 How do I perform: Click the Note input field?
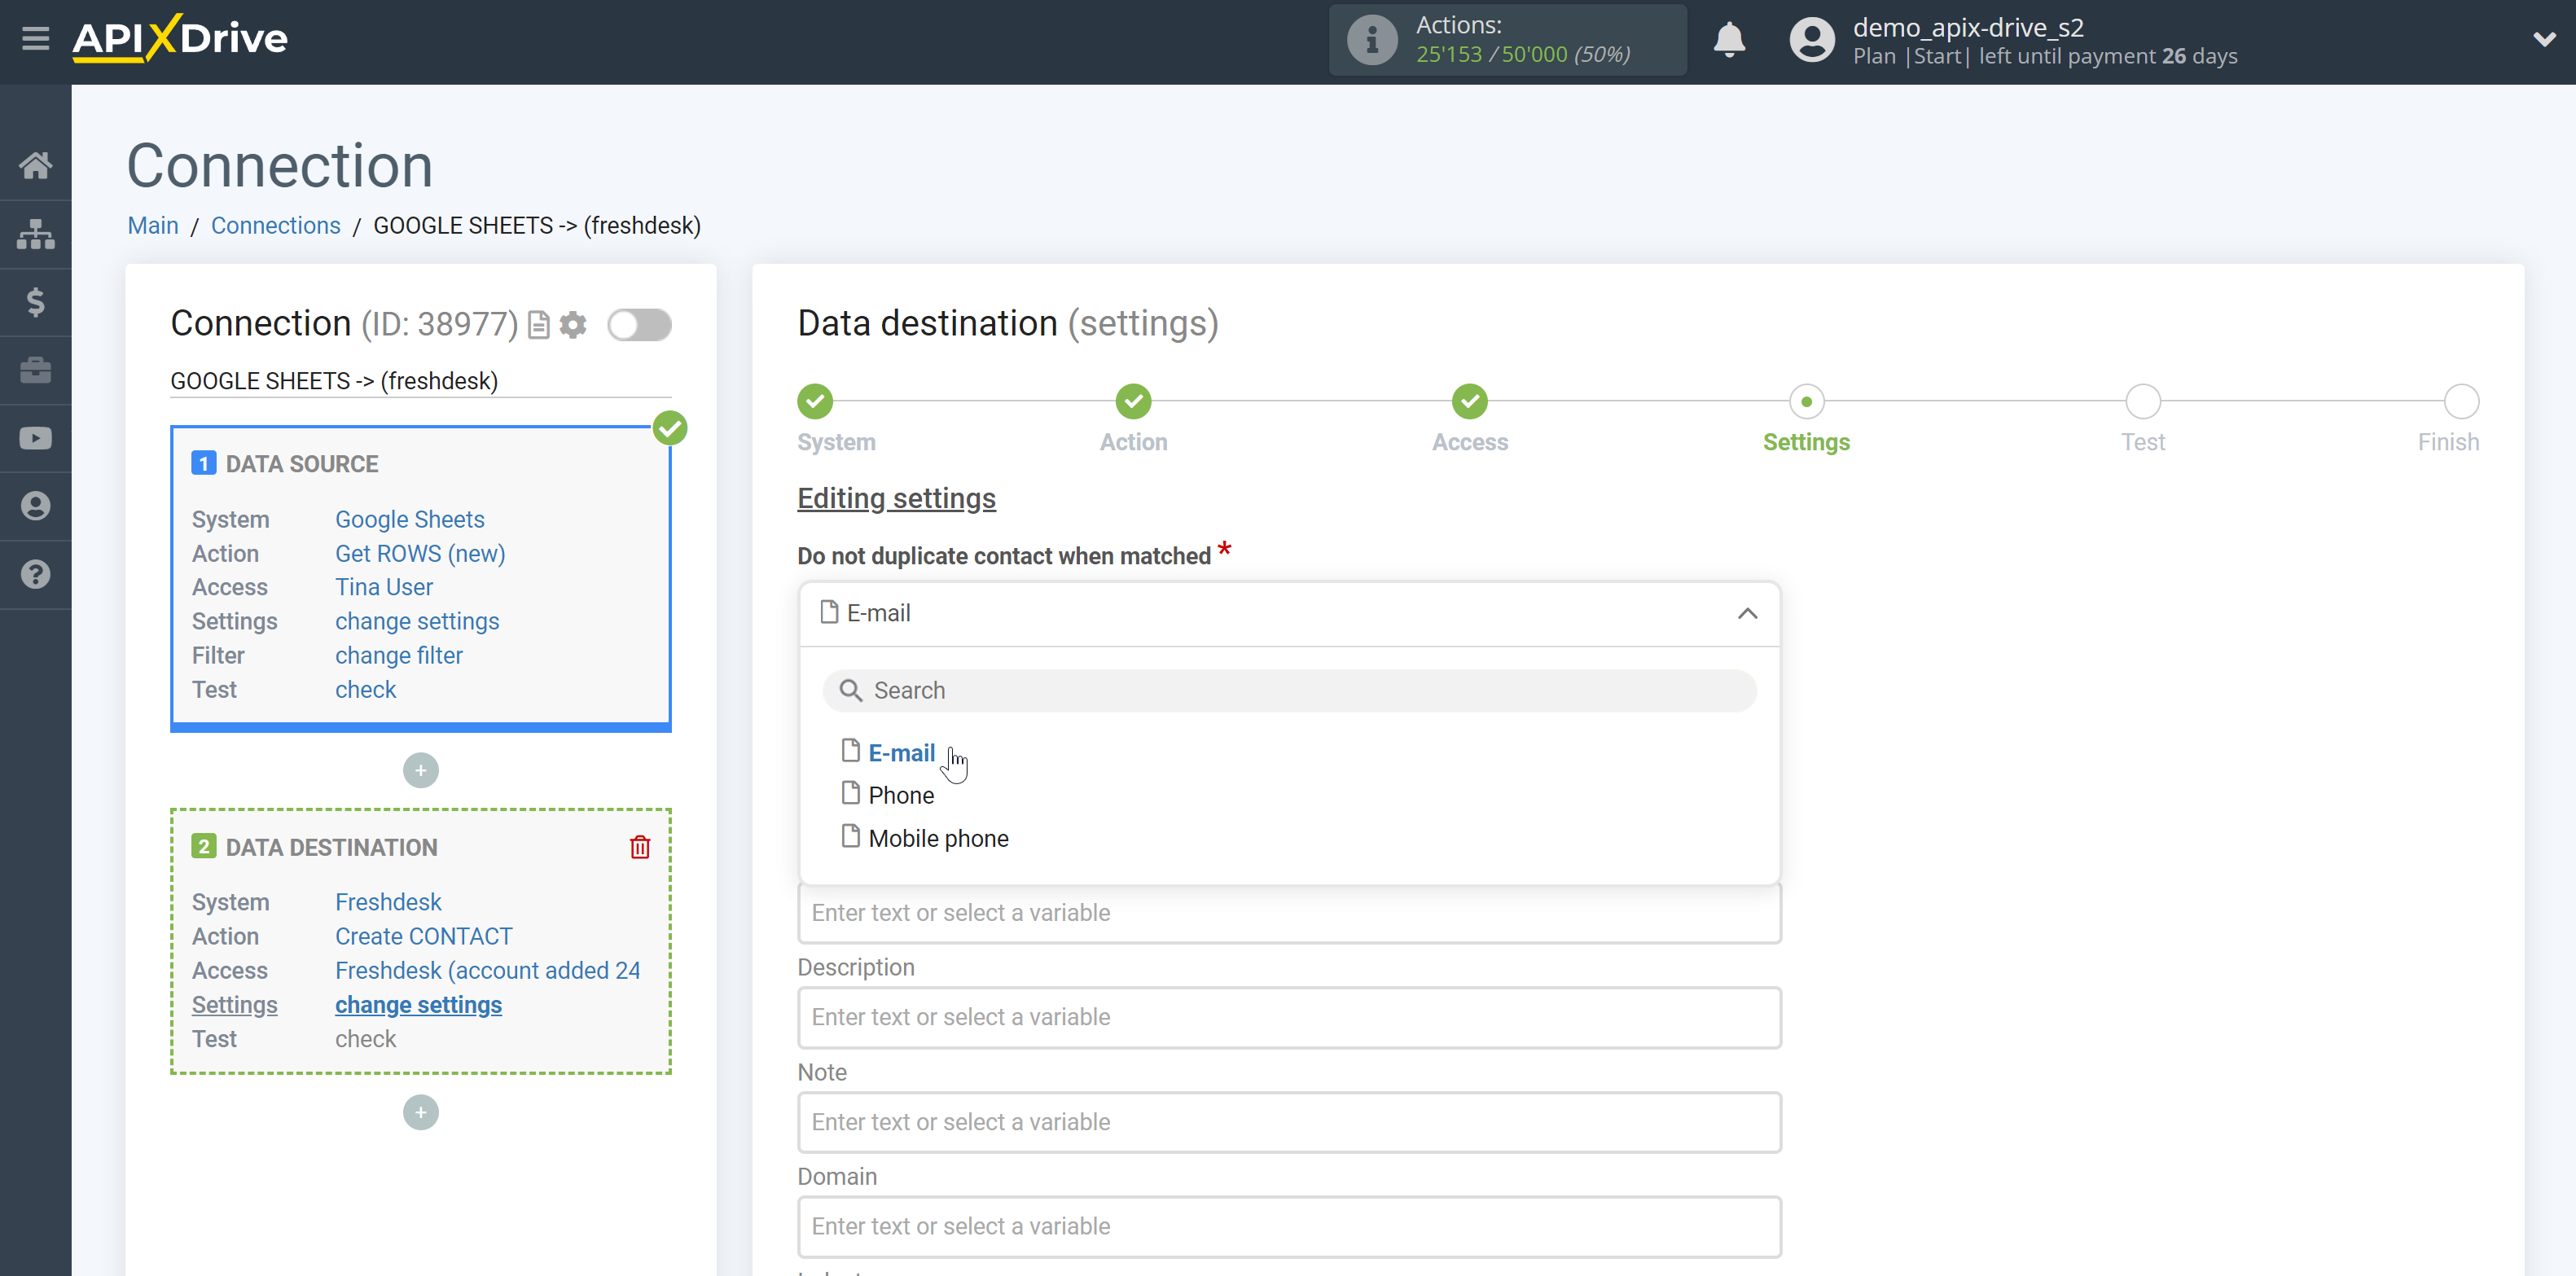(1289, 1122)
